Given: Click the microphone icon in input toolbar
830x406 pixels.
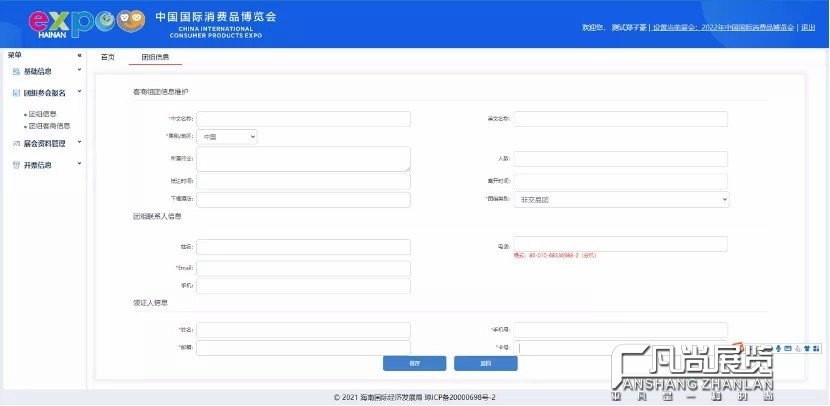Looking at the screenshot, I should (x=777, y=347).
